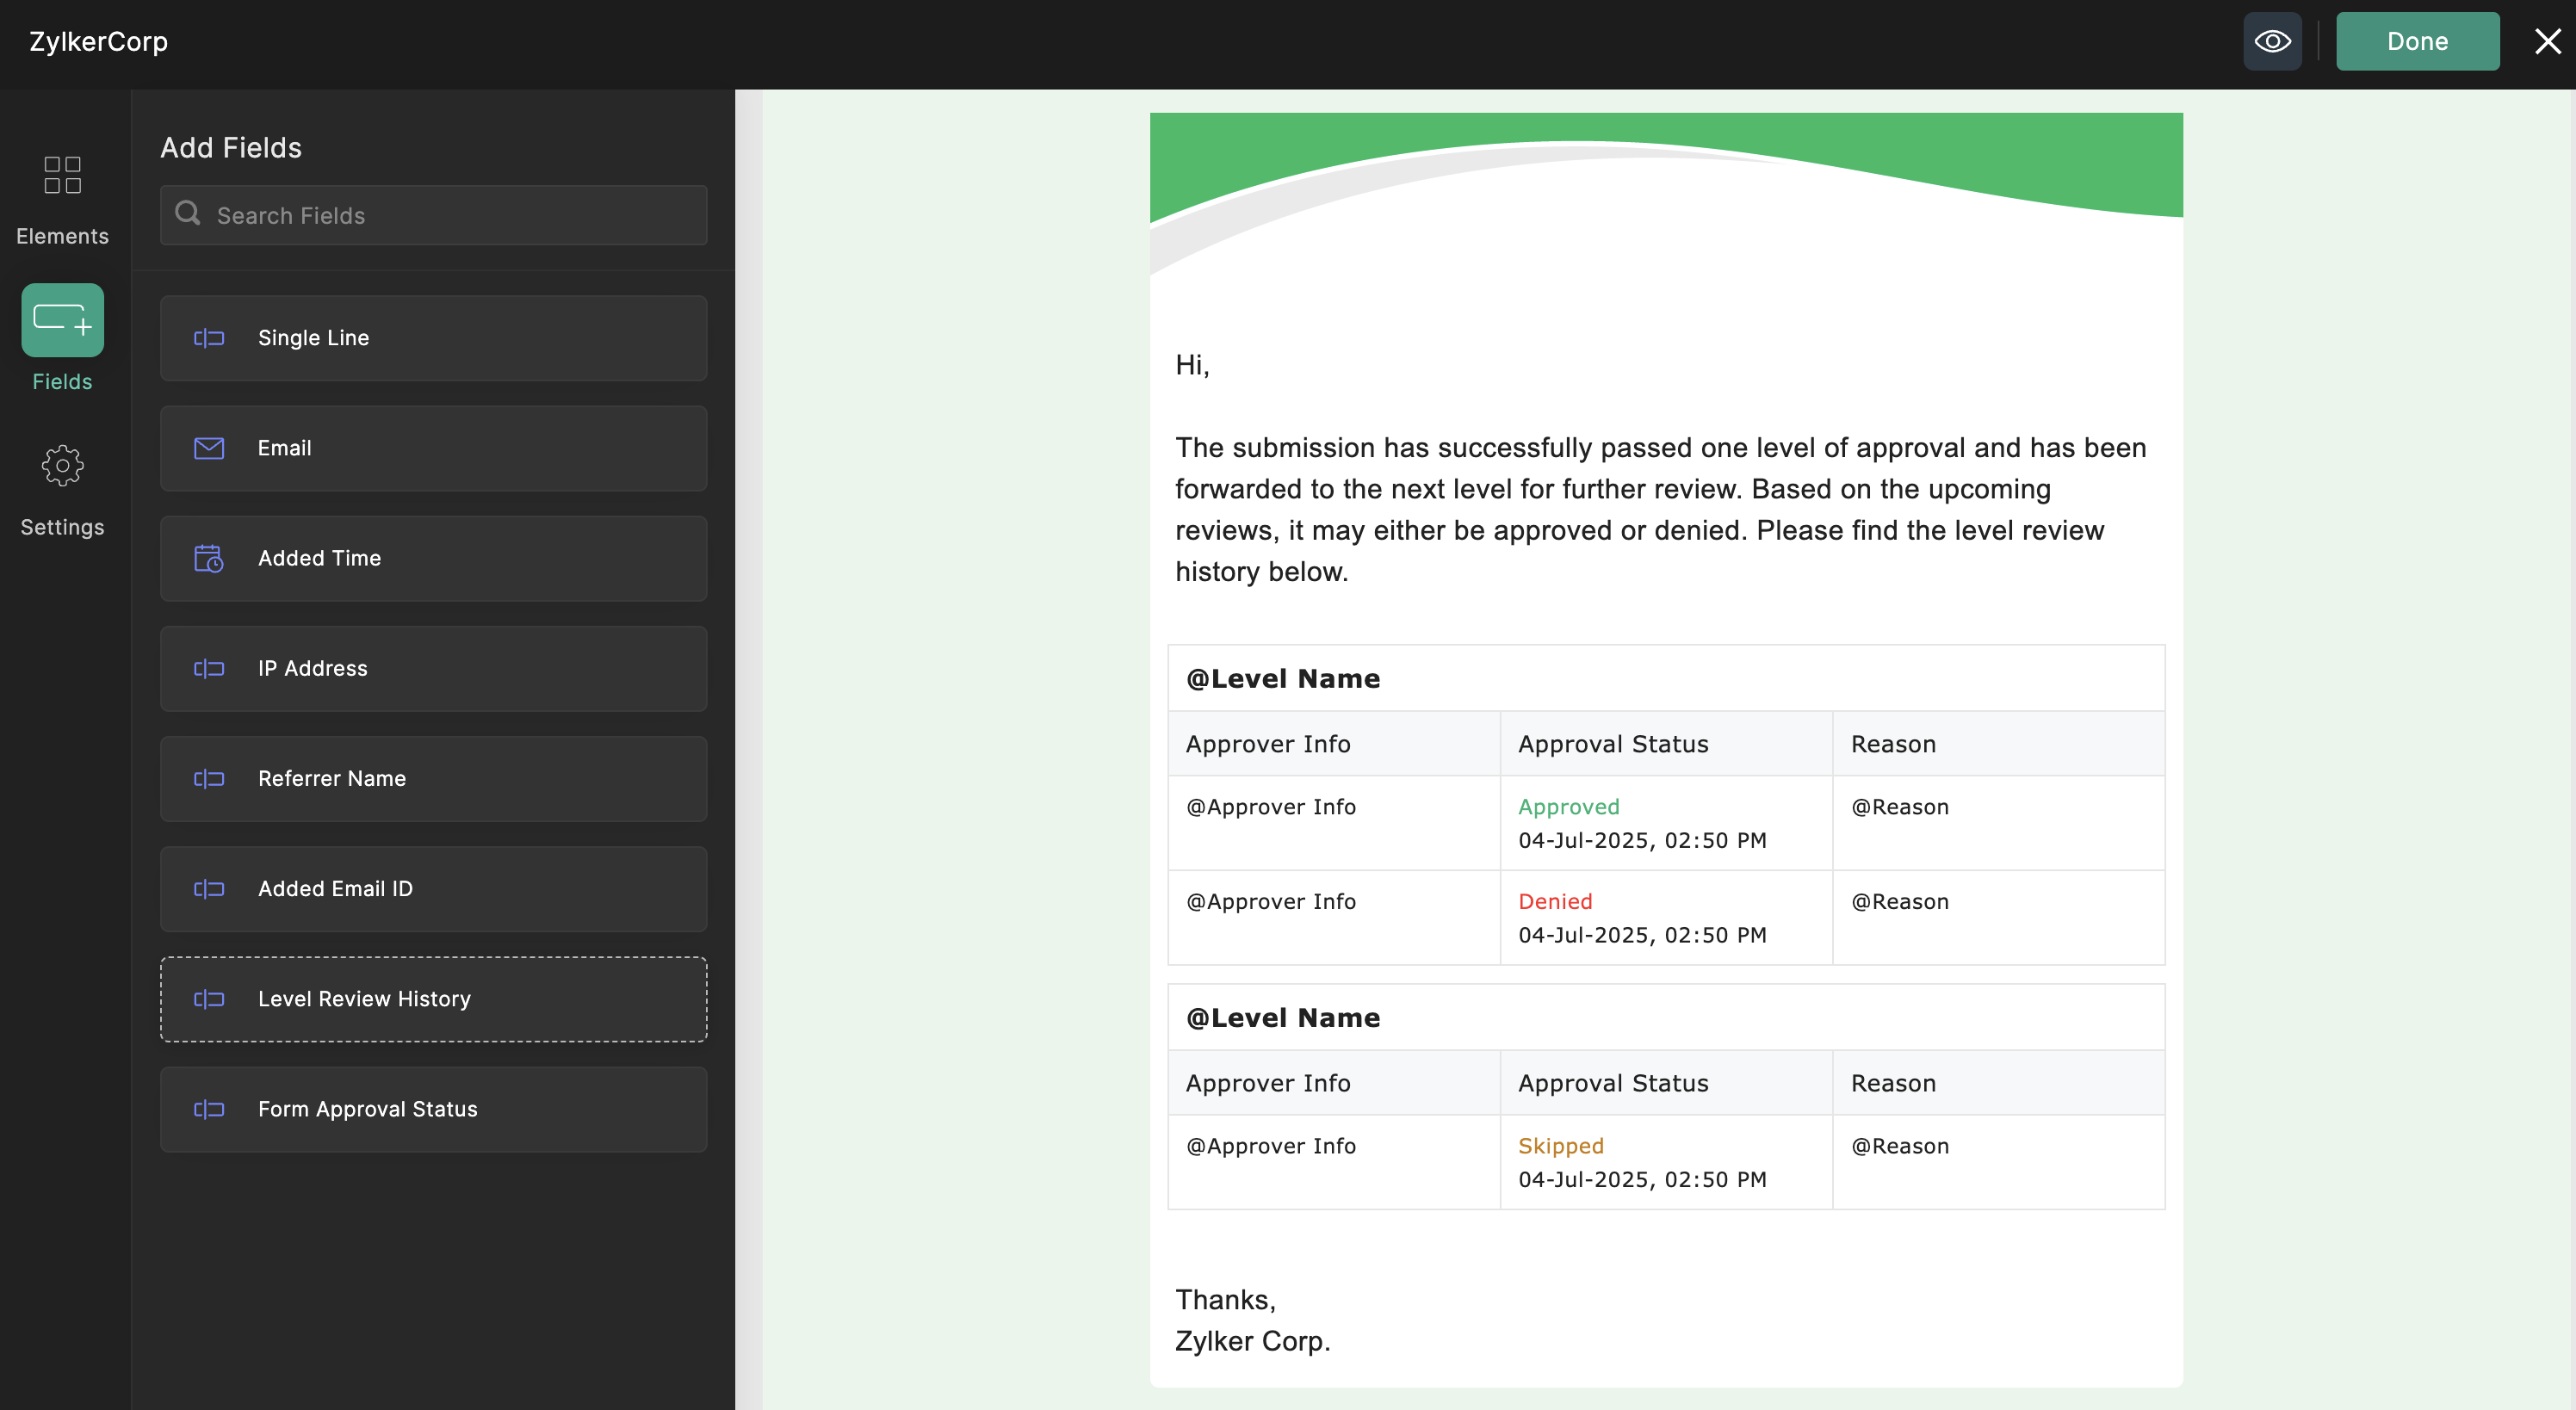
Task: Click the email body paragraph text
Action: click(x=1660, y=509)
